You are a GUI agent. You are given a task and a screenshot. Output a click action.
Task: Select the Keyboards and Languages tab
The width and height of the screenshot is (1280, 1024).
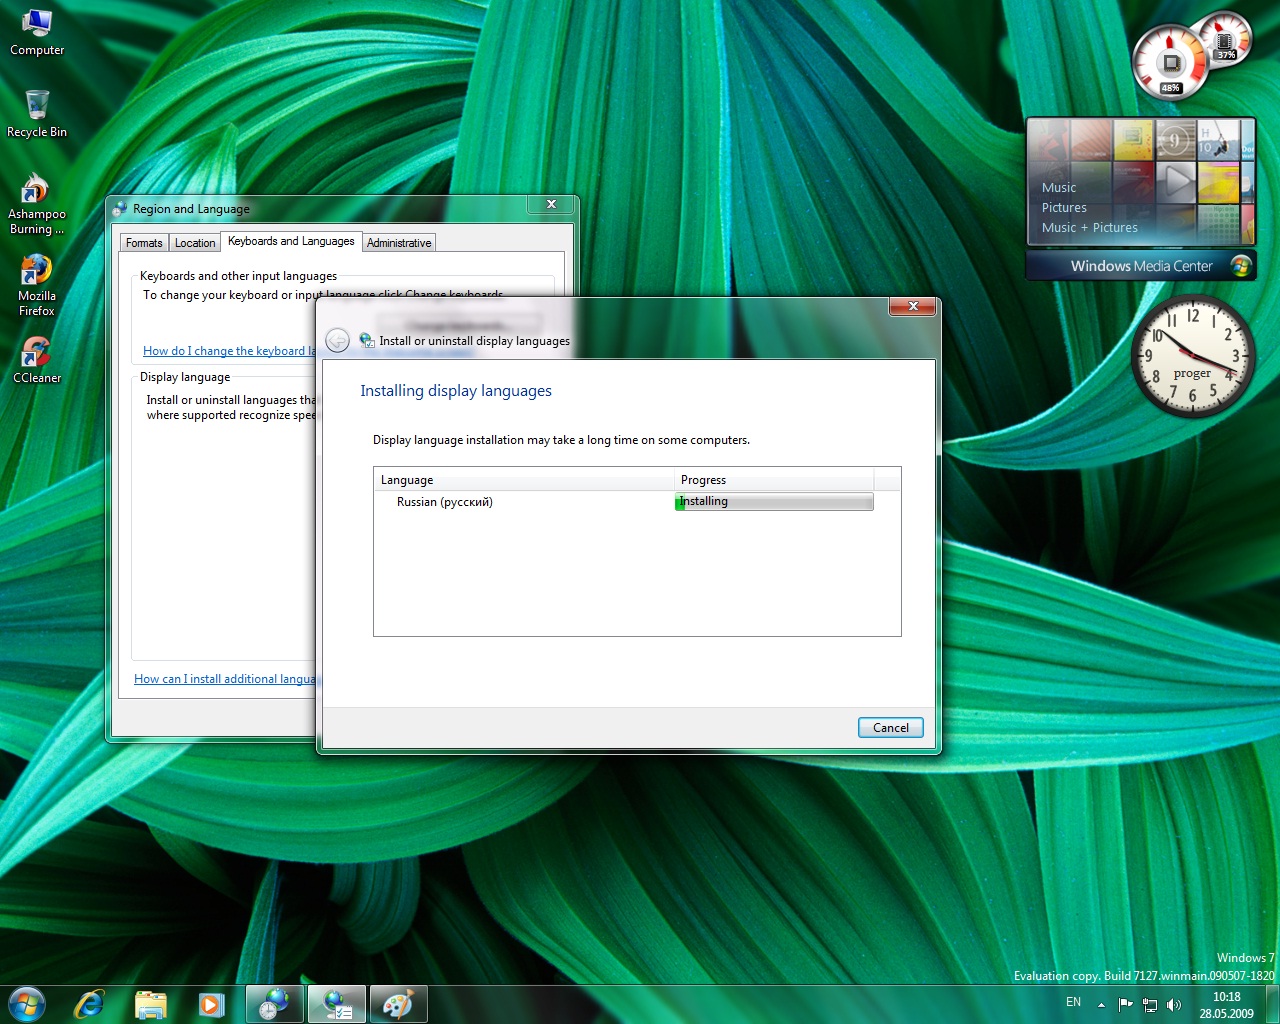291,241
